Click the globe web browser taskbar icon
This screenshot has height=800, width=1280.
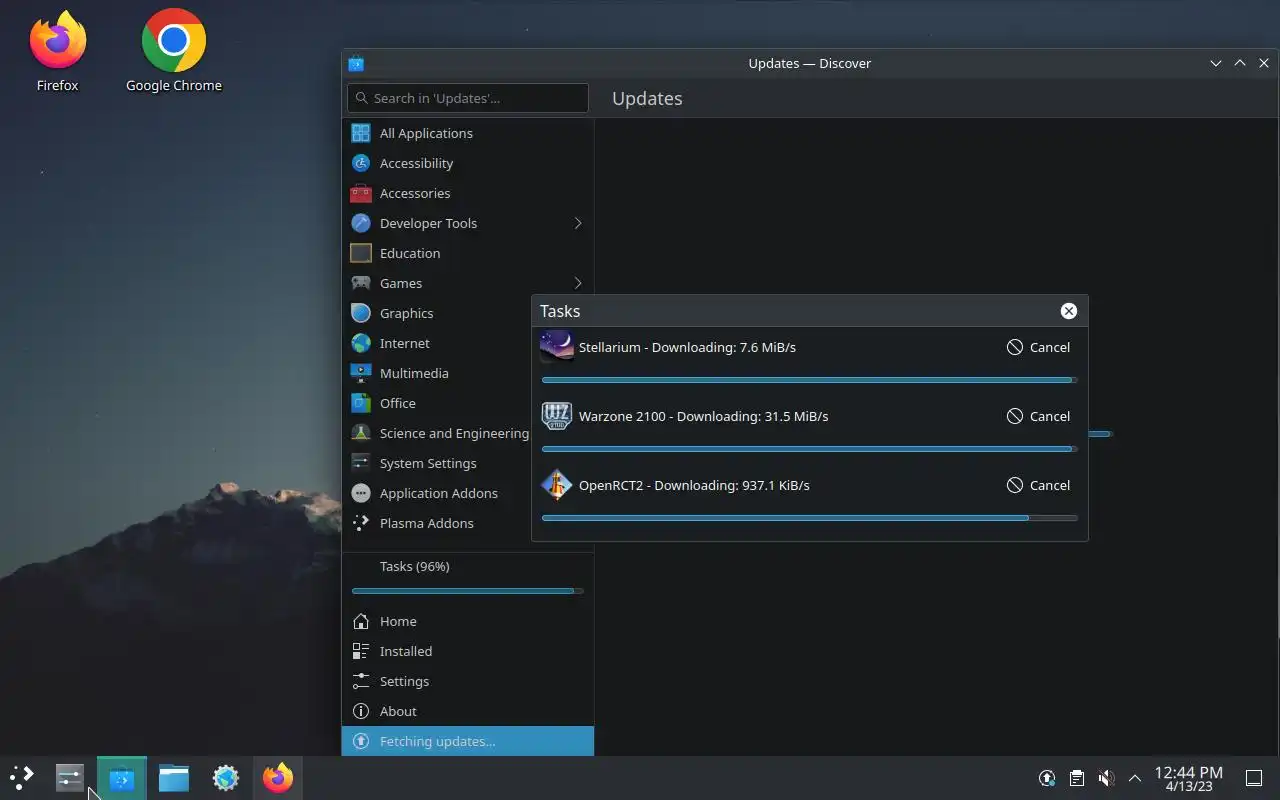pyautogui.click(x=226, y=777)
